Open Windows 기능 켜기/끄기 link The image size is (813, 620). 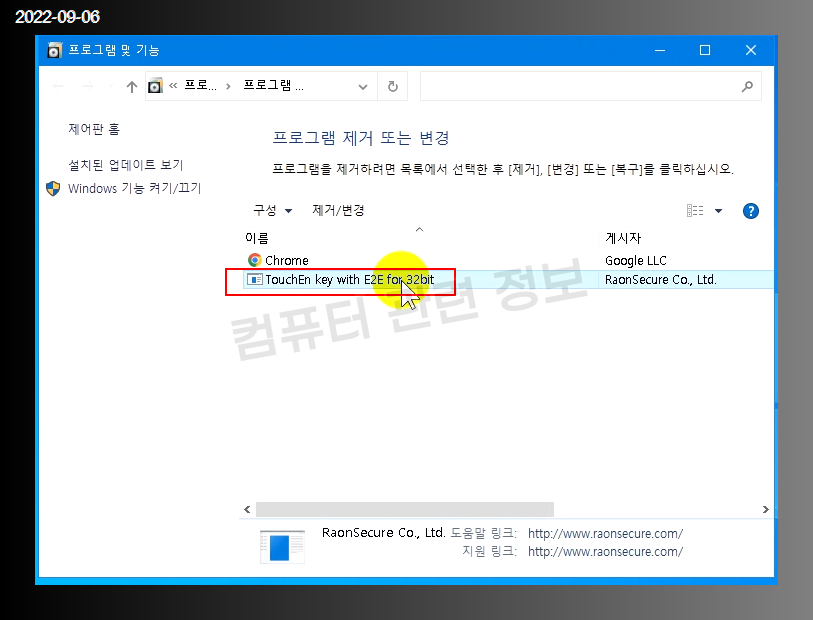[x=134, y=188]
